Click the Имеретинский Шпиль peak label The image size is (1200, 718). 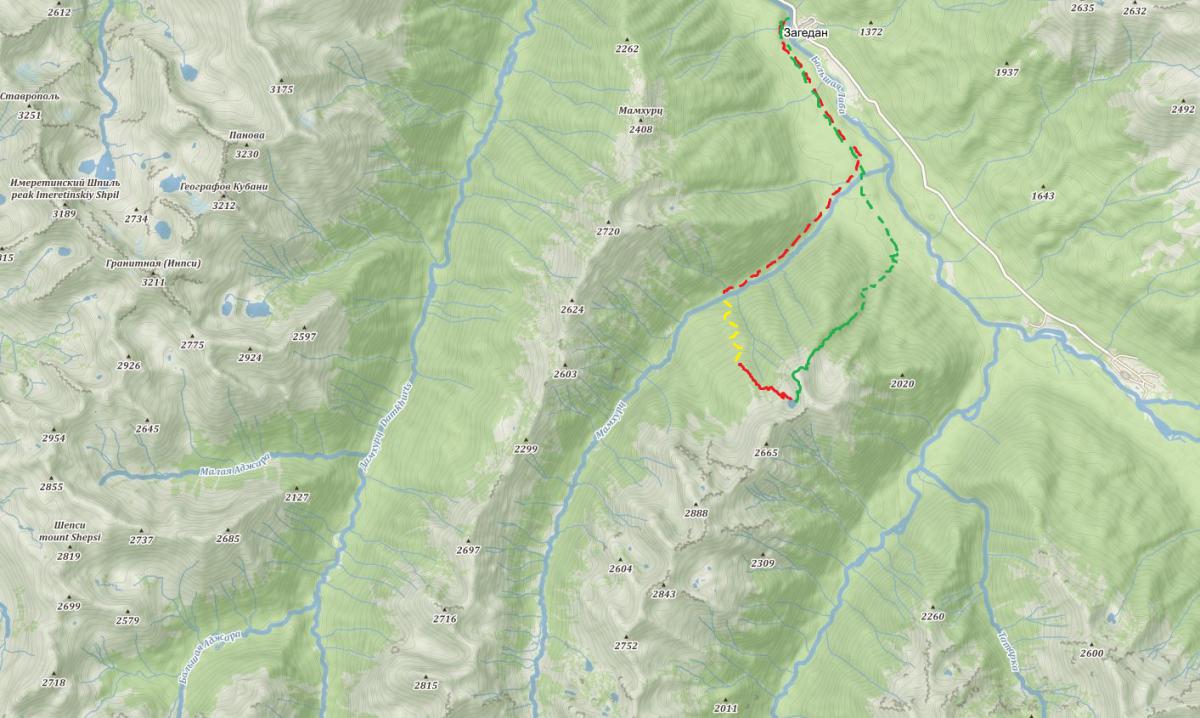click(x=64, y=190)
